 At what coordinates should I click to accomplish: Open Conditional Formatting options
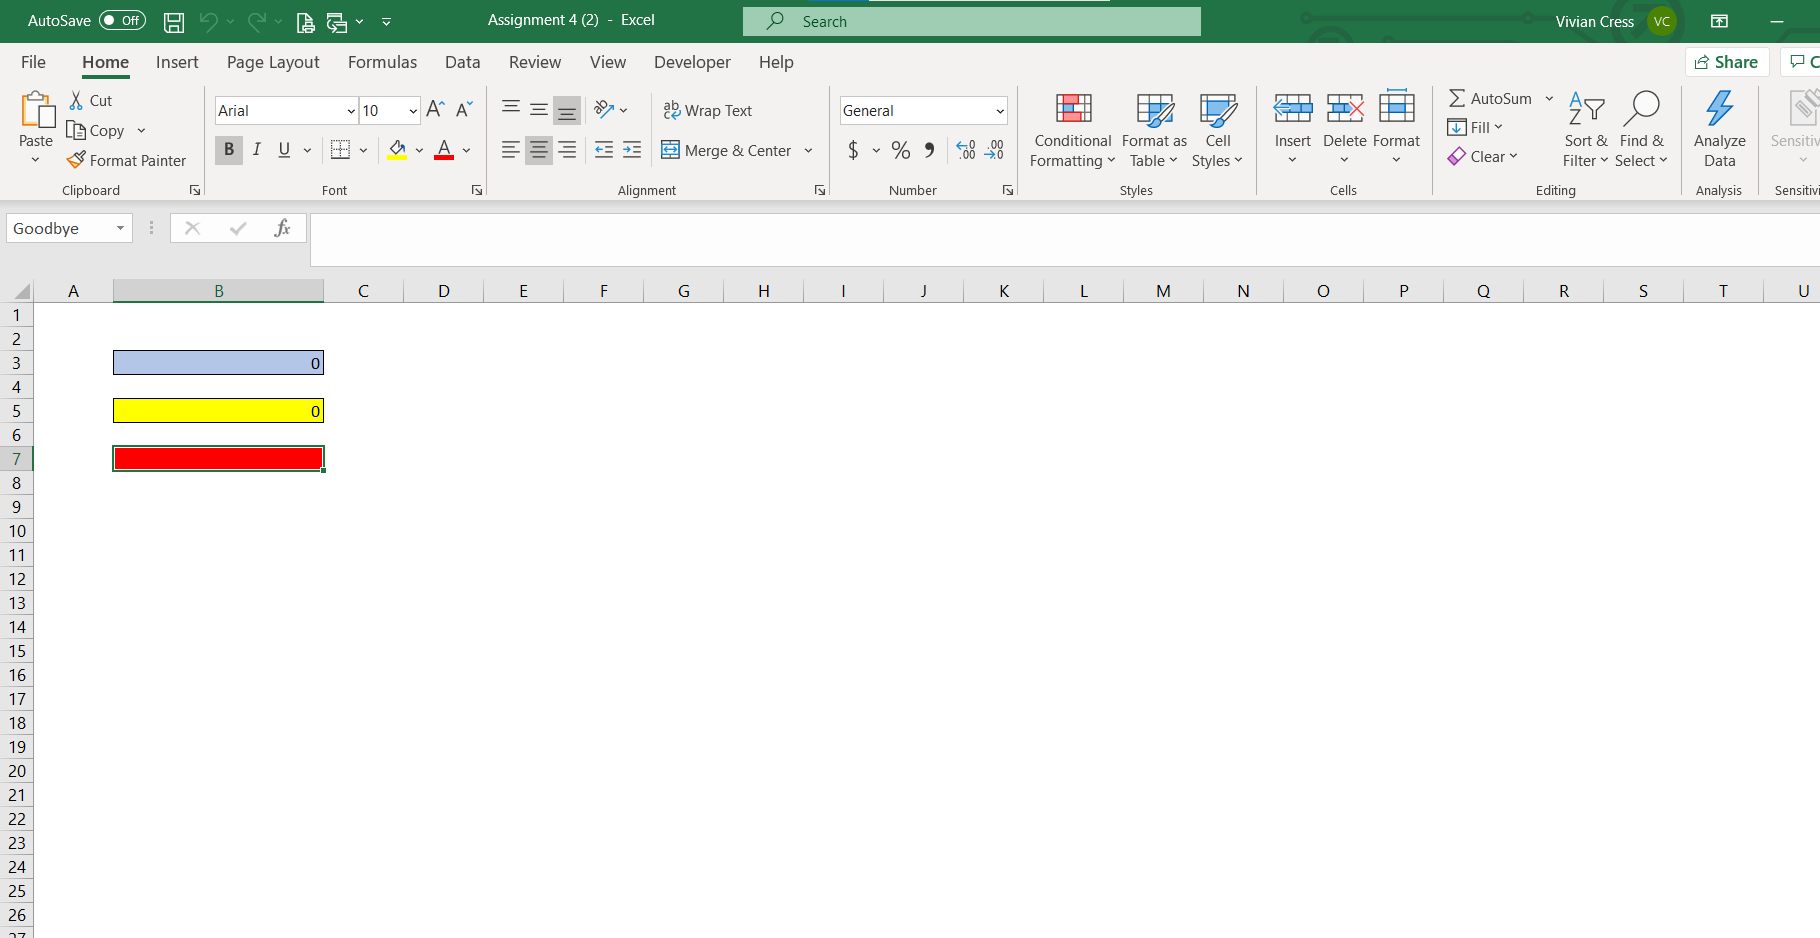[1071, 130]
